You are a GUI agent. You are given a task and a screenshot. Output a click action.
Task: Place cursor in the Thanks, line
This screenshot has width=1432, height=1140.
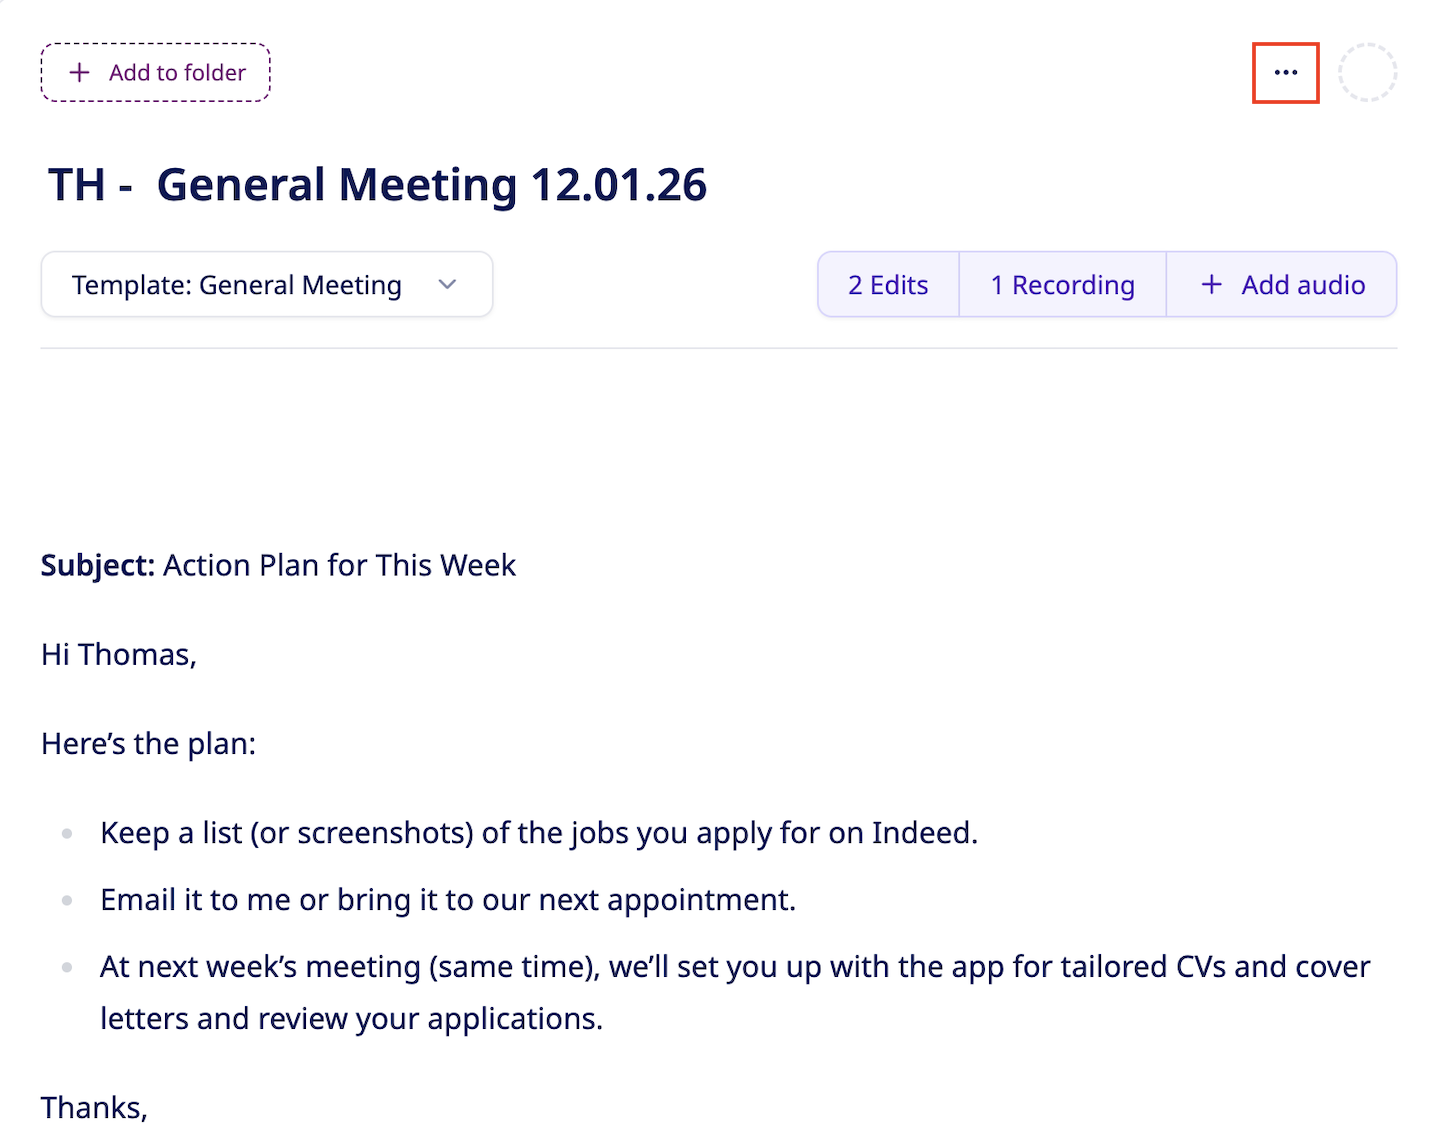[94, 1108]
